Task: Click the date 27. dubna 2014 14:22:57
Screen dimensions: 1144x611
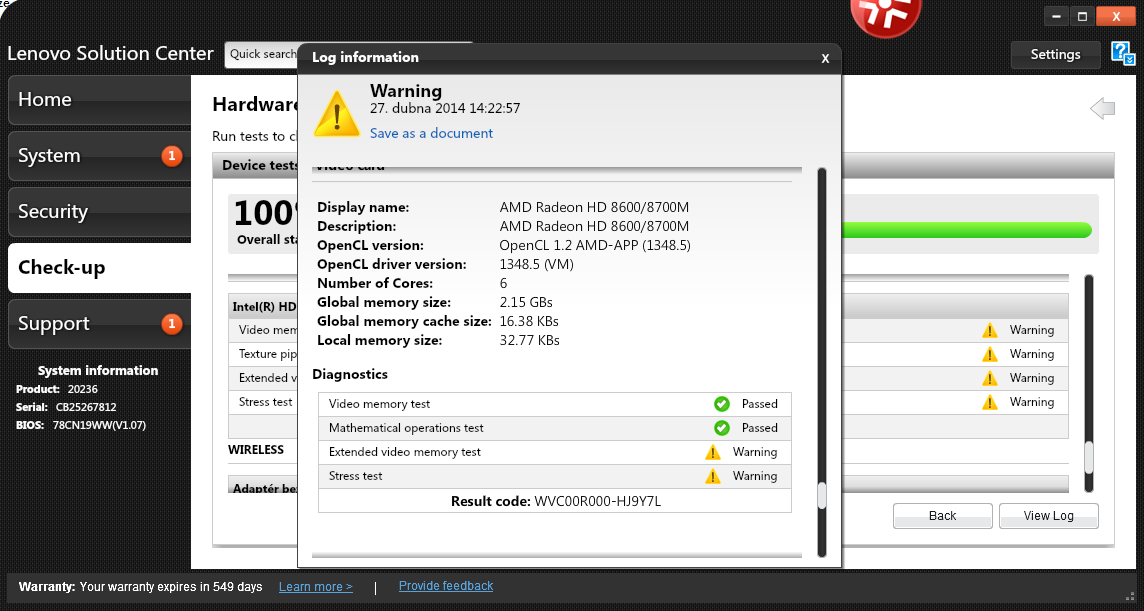Action: (x=445, y=109)
